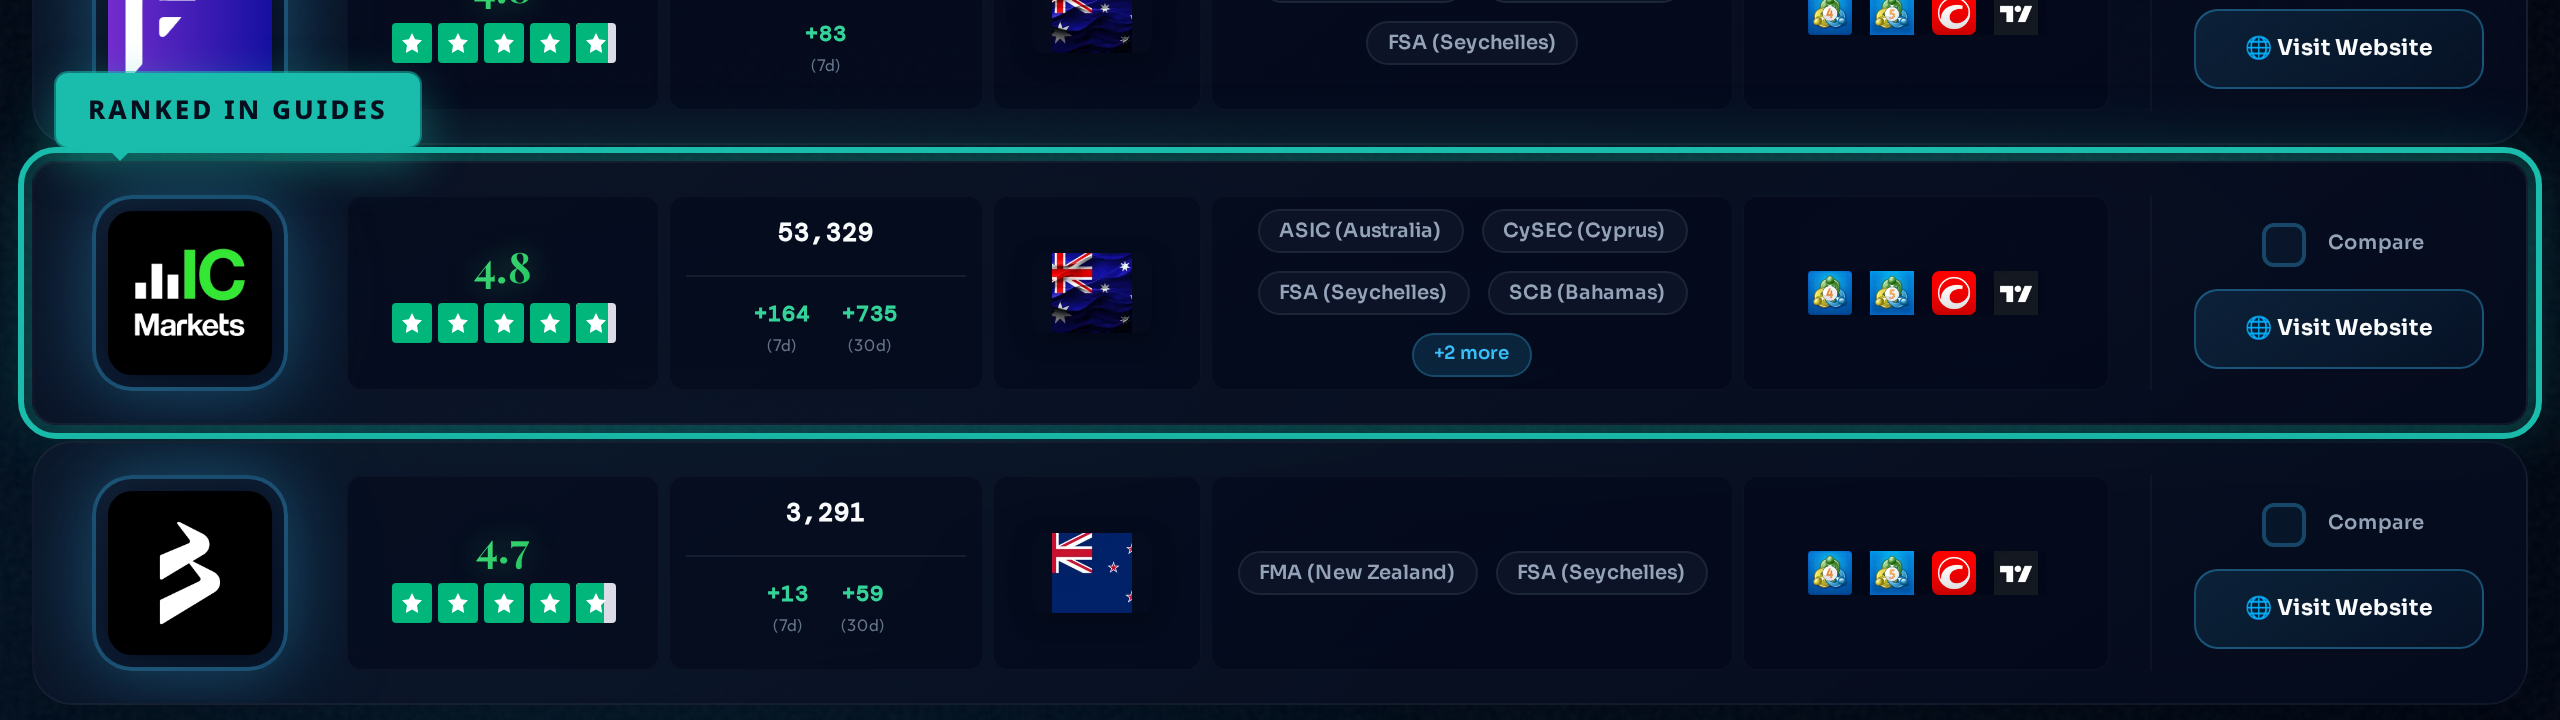Select the FMA (New Zealand) regulation tag

point(1357,573)
